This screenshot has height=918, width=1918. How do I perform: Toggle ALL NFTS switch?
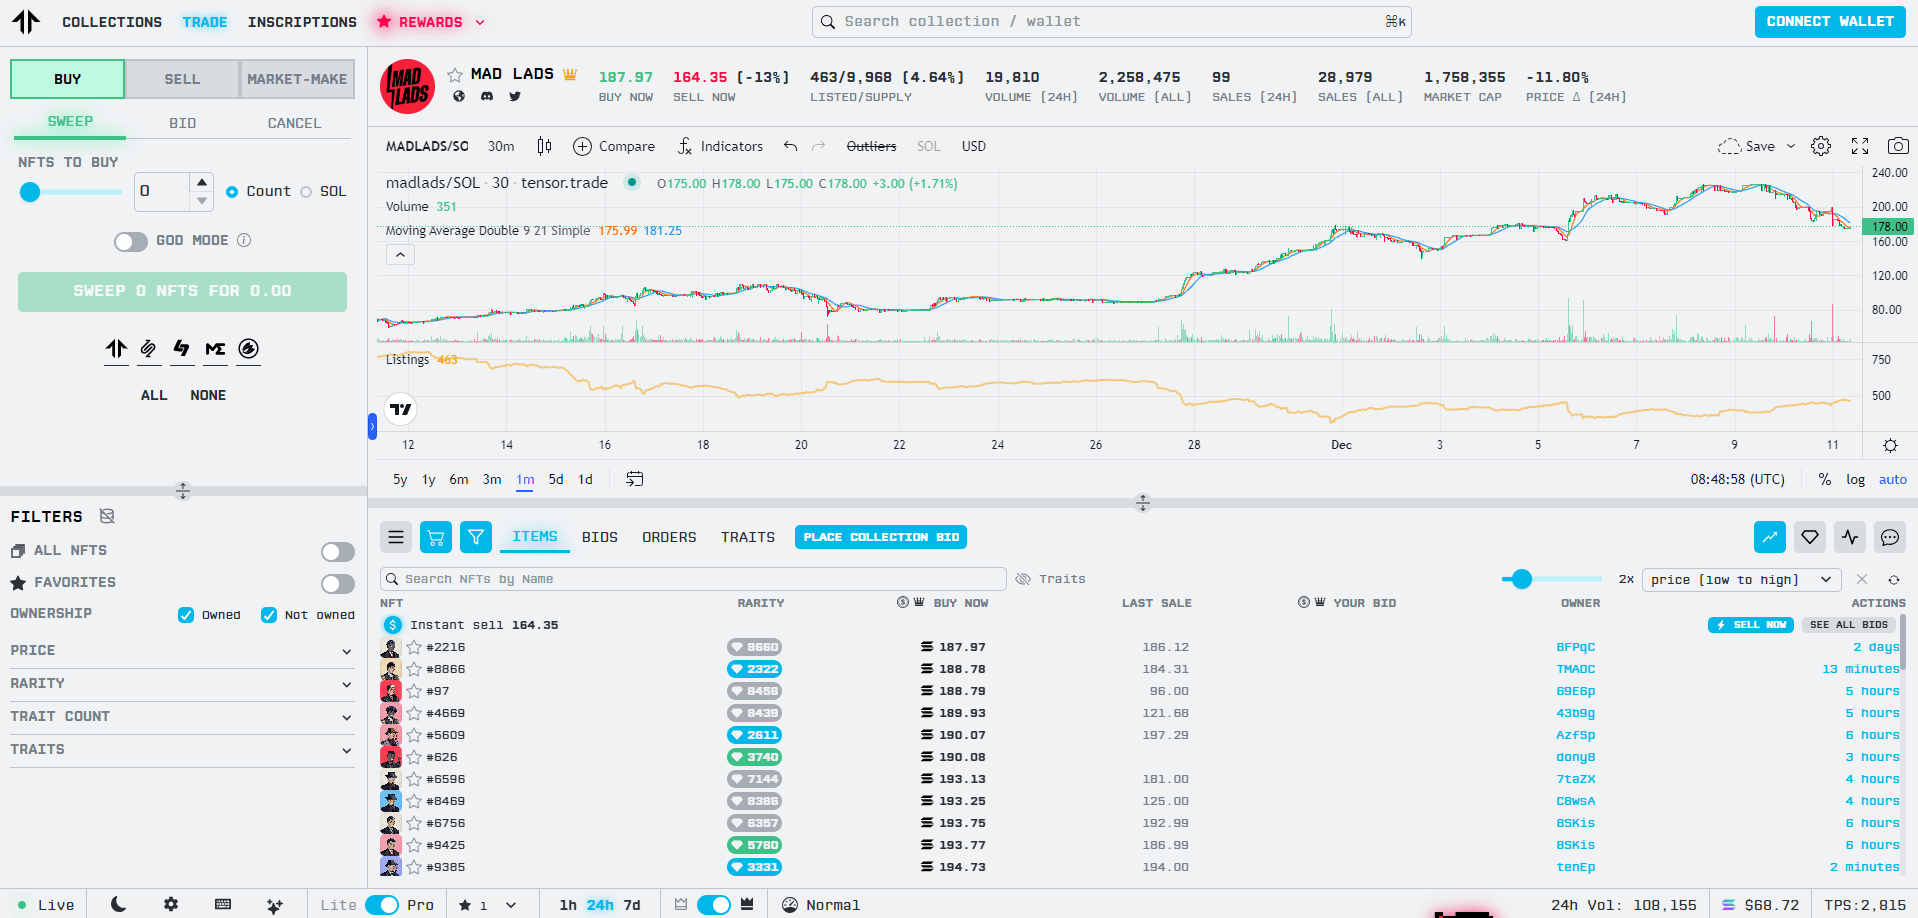coord(338,552)
